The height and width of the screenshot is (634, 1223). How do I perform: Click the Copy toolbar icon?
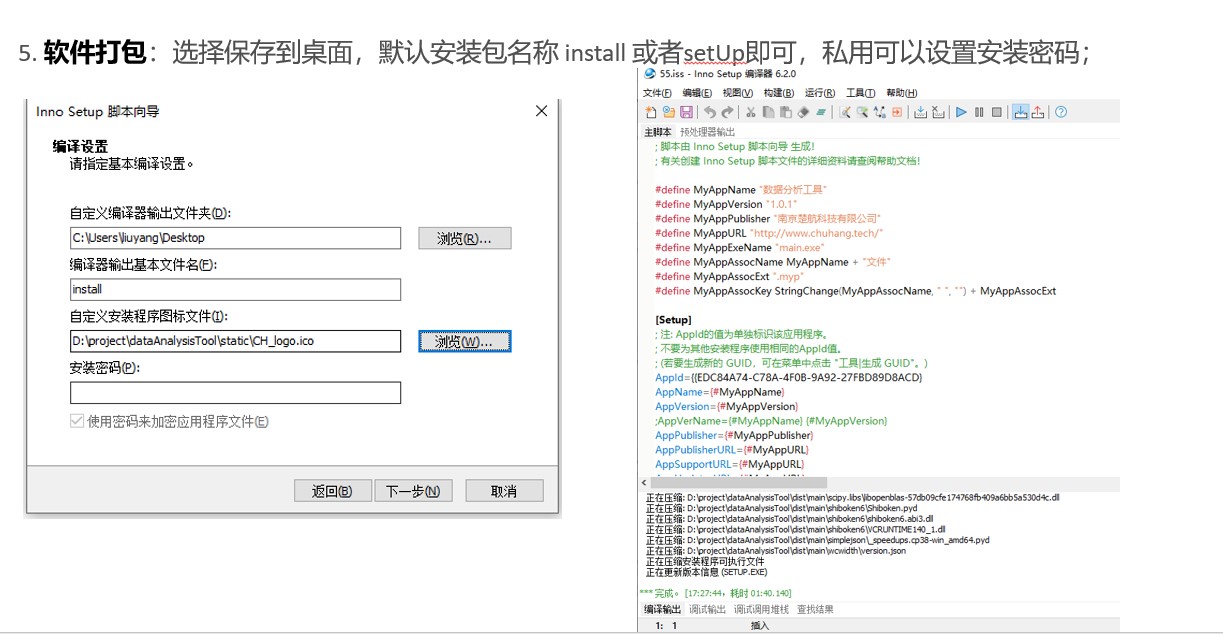(768, 112)
